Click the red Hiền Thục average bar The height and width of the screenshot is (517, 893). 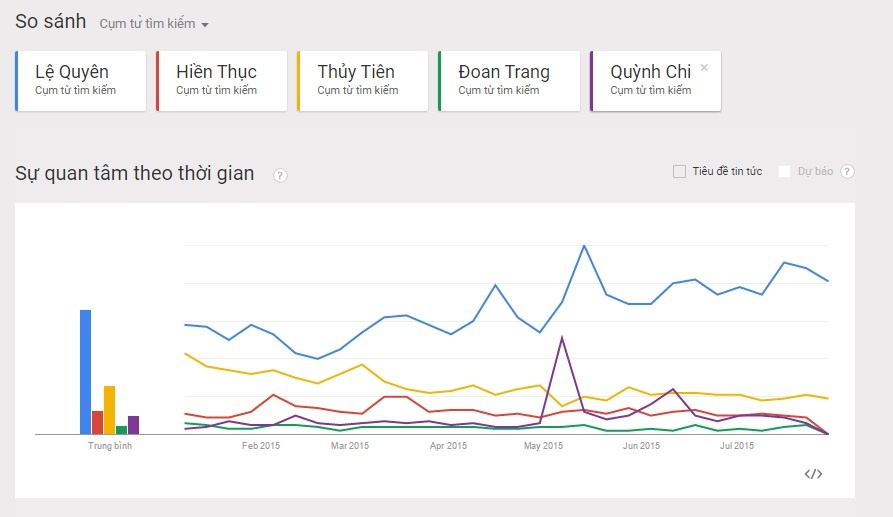pyautogui.click(x=98, y=423)
